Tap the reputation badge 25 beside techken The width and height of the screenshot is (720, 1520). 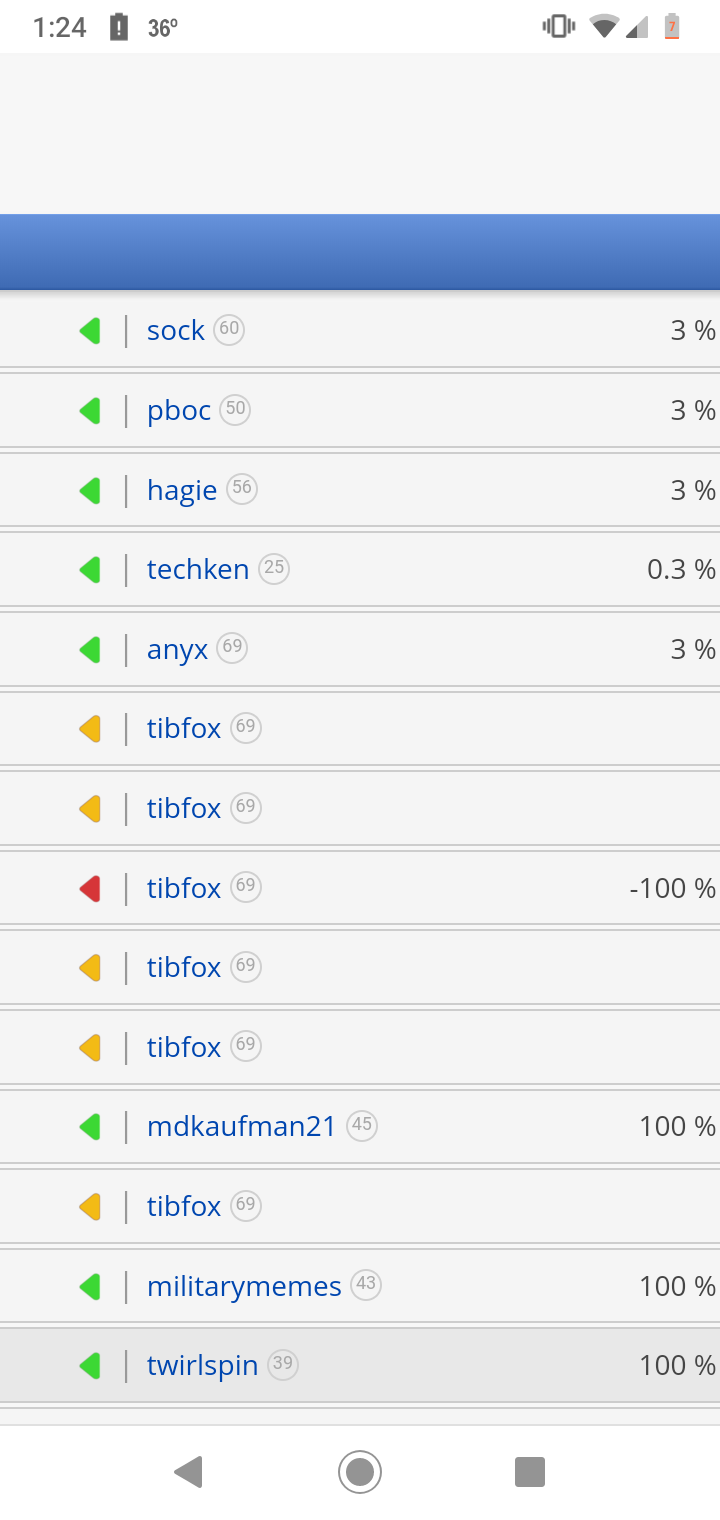(274, 568)
